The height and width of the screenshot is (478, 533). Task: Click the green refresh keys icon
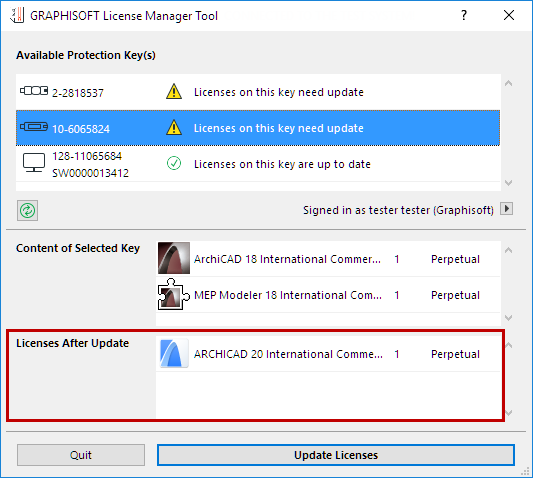tap(28, 210)
